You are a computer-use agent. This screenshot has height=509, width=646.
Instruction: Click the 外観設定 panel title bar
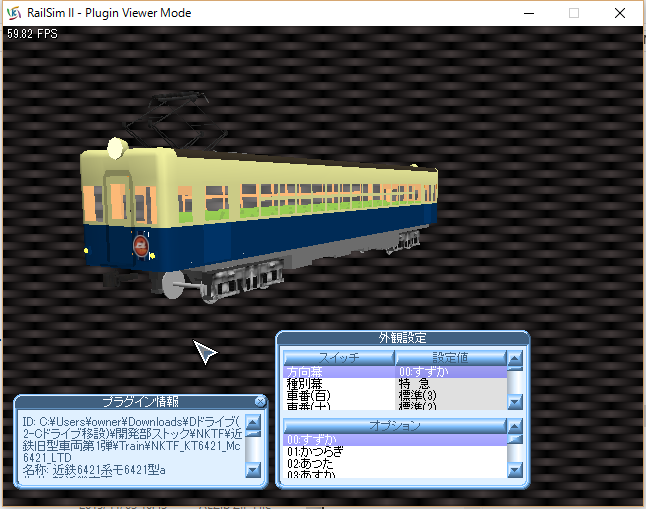coord(403,338)
